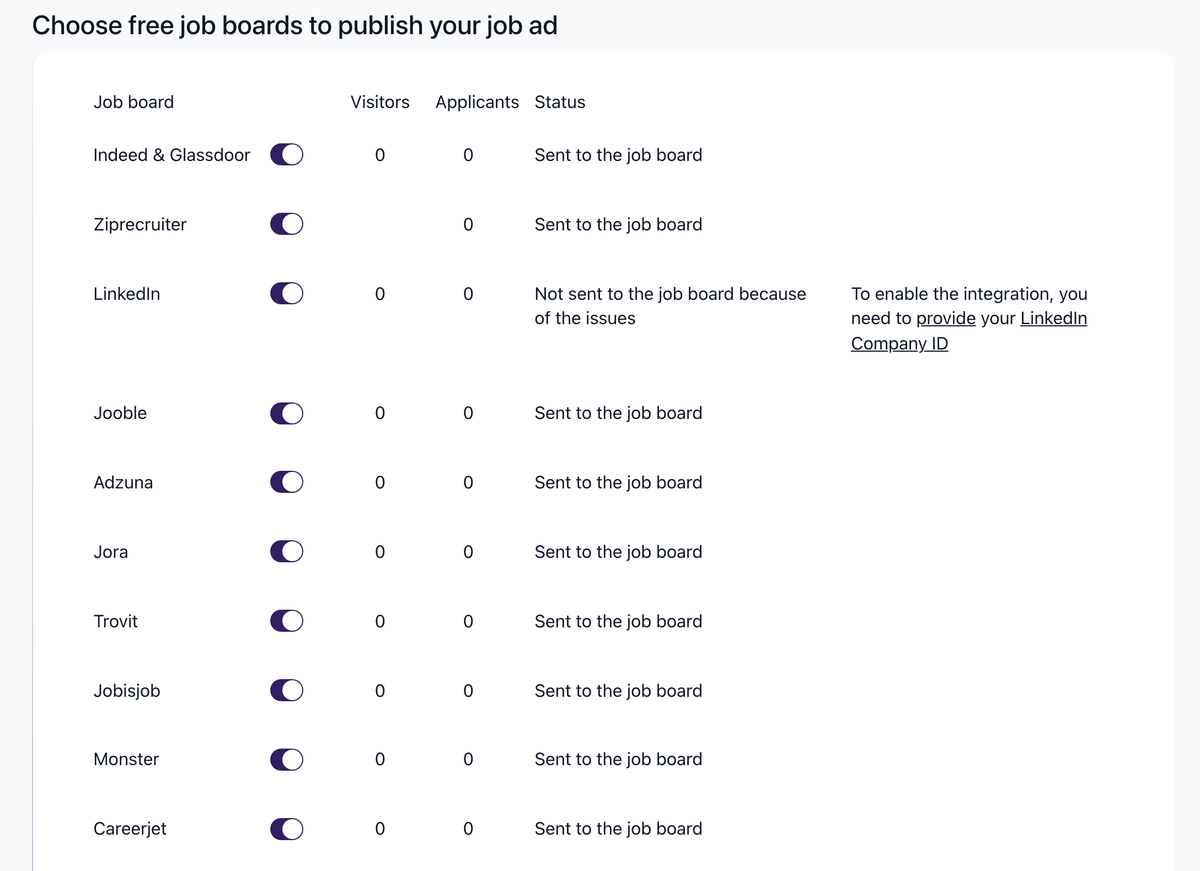Click Indeed & Glassdoor's 'Sent to the job board' status
Image resolution: width=1200 pixels, height=871 pixels.
pos(618,155)
